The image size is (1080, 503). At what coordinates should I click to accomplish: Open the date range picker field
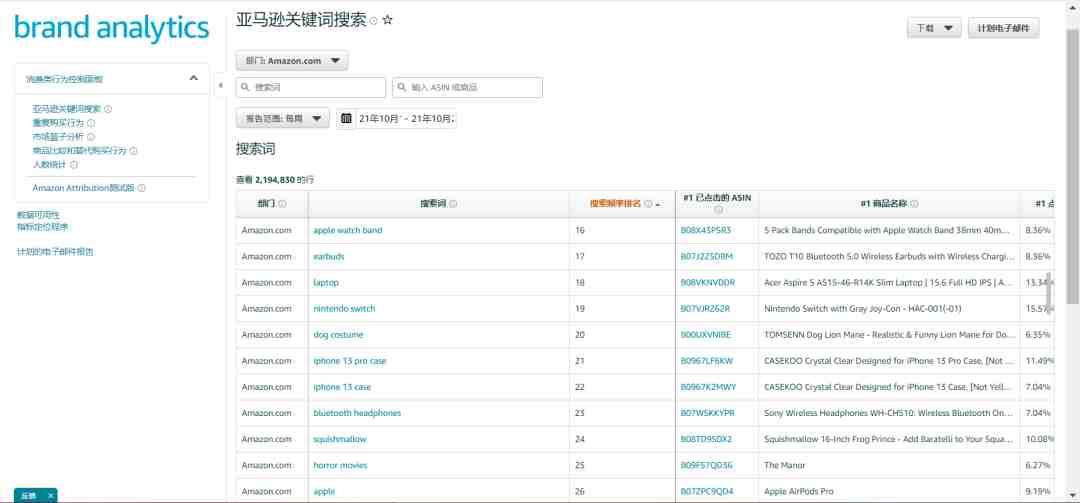(x=397, y=119)
